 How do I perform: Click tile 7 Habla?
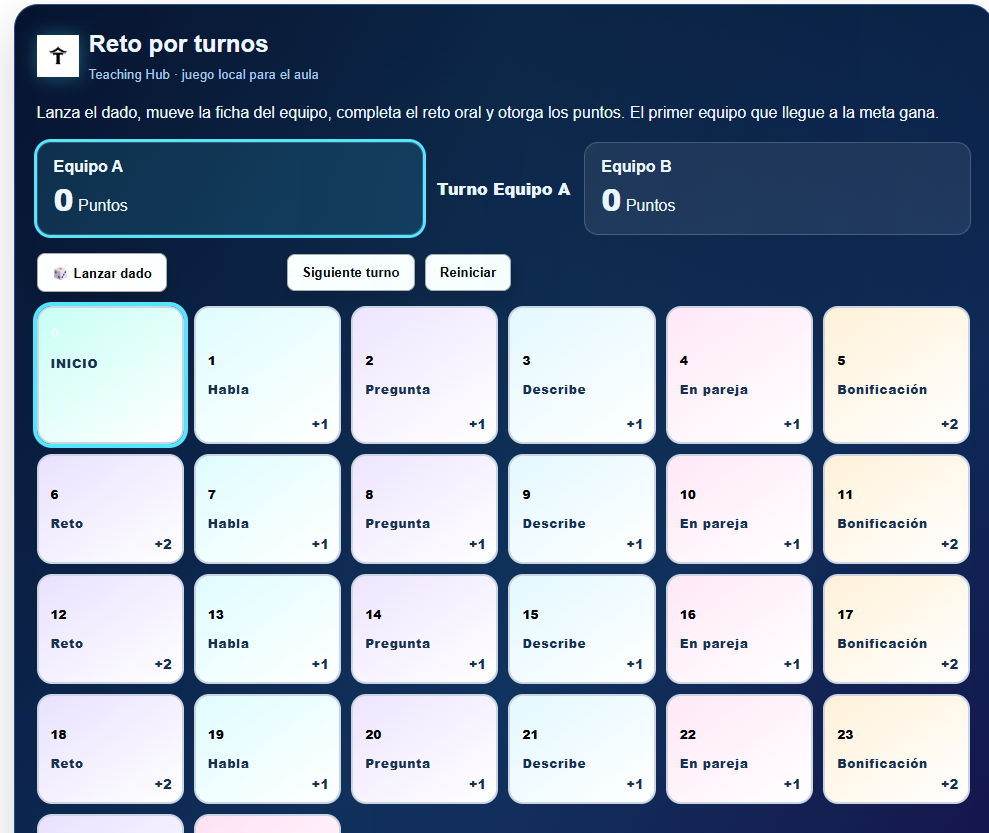[x=267, y=509]
